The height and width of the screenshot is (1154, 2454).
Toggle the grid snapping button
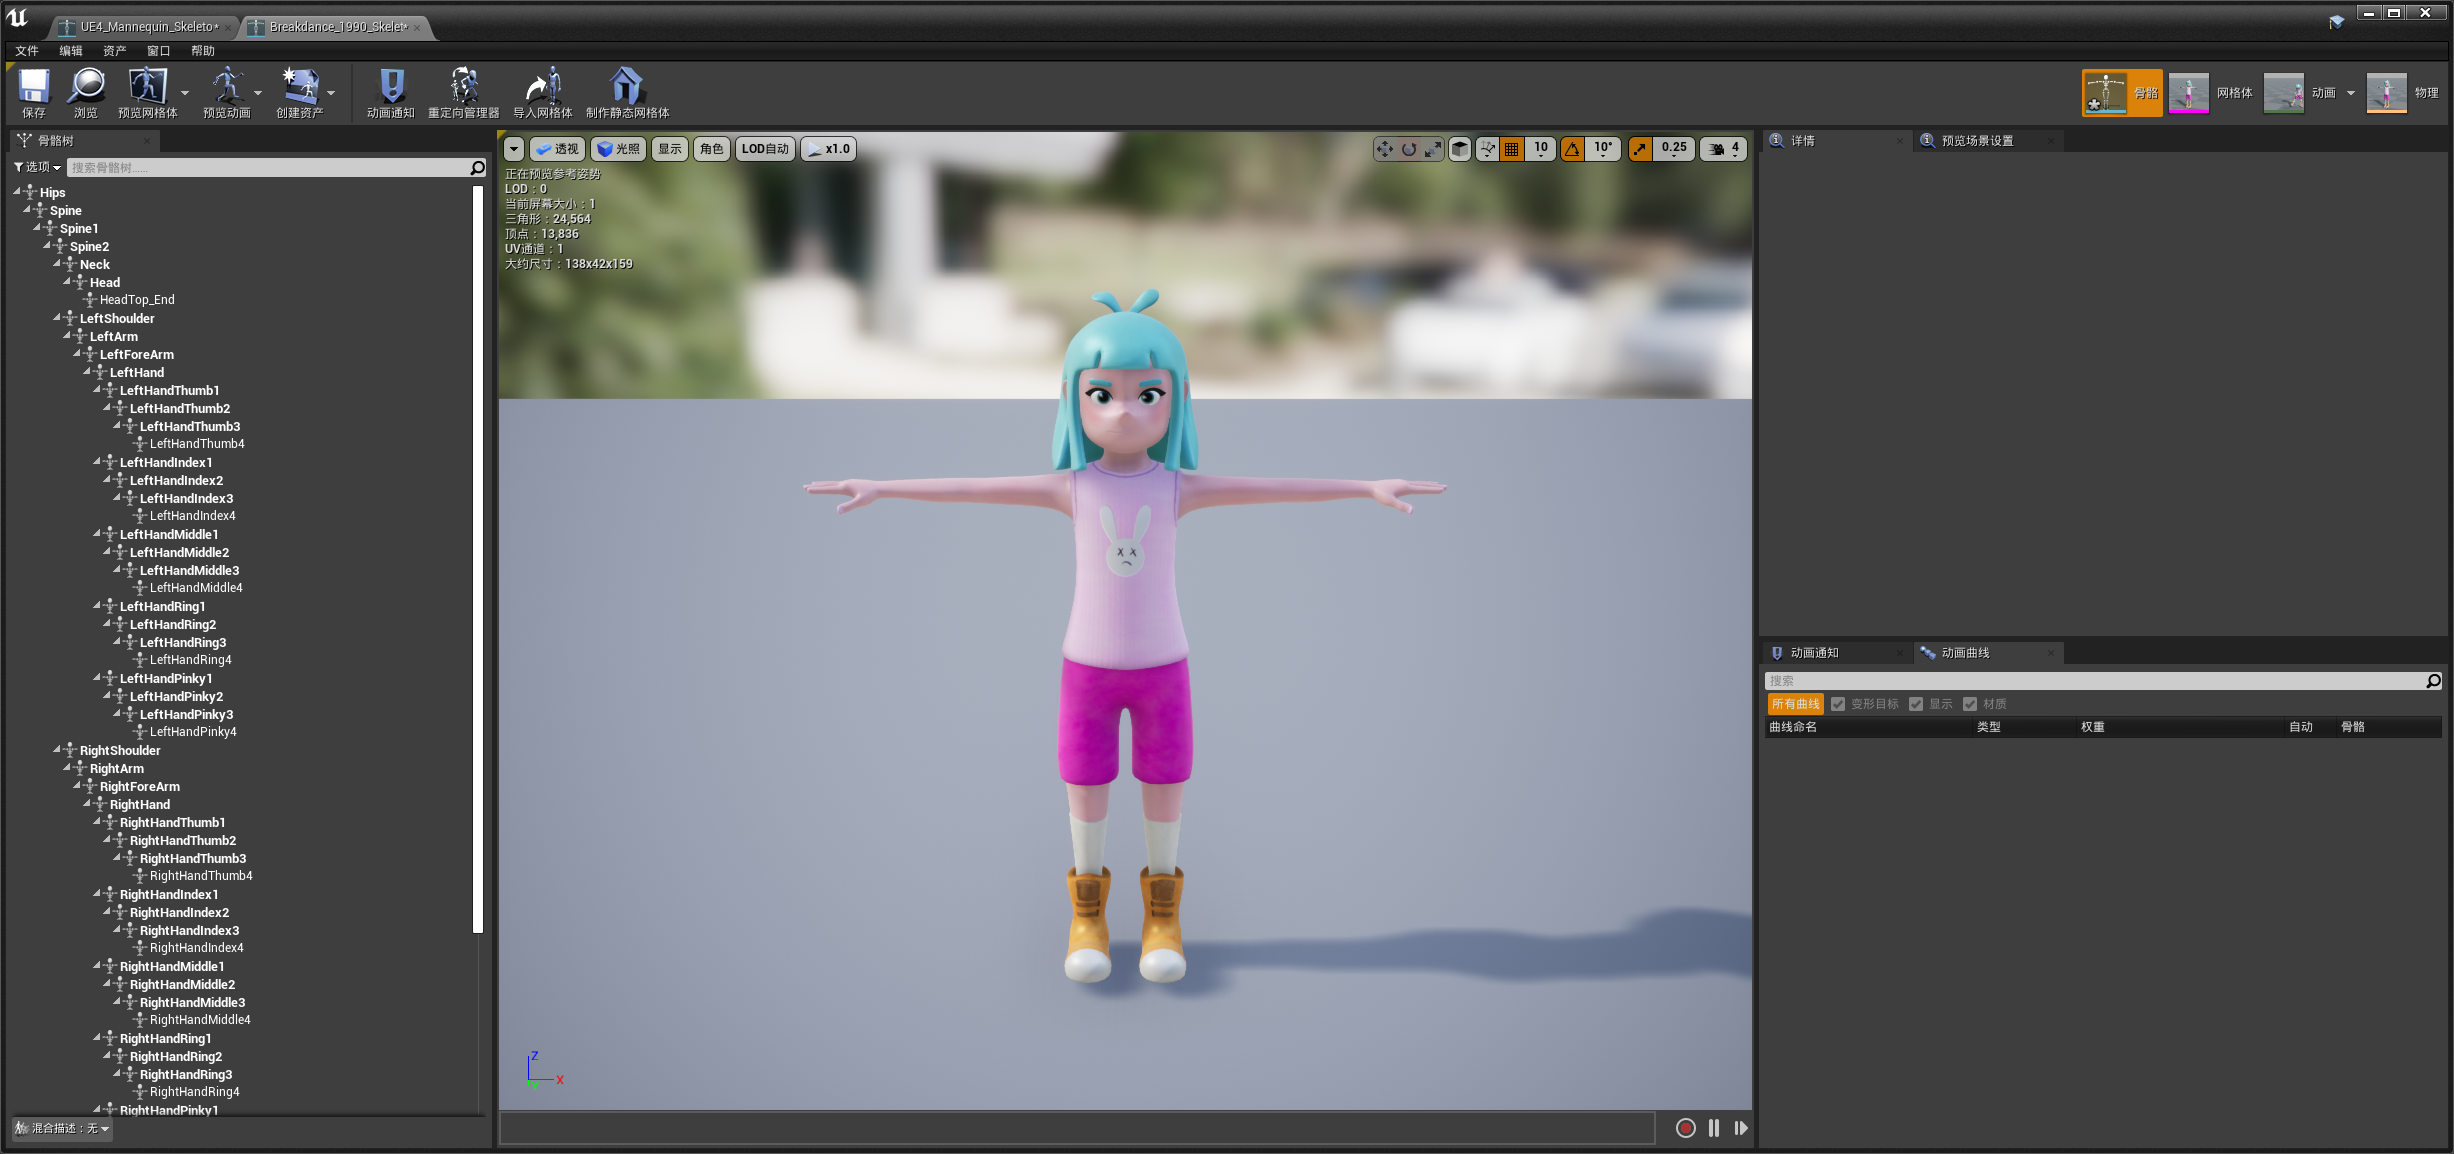(x=1512, y=149)
